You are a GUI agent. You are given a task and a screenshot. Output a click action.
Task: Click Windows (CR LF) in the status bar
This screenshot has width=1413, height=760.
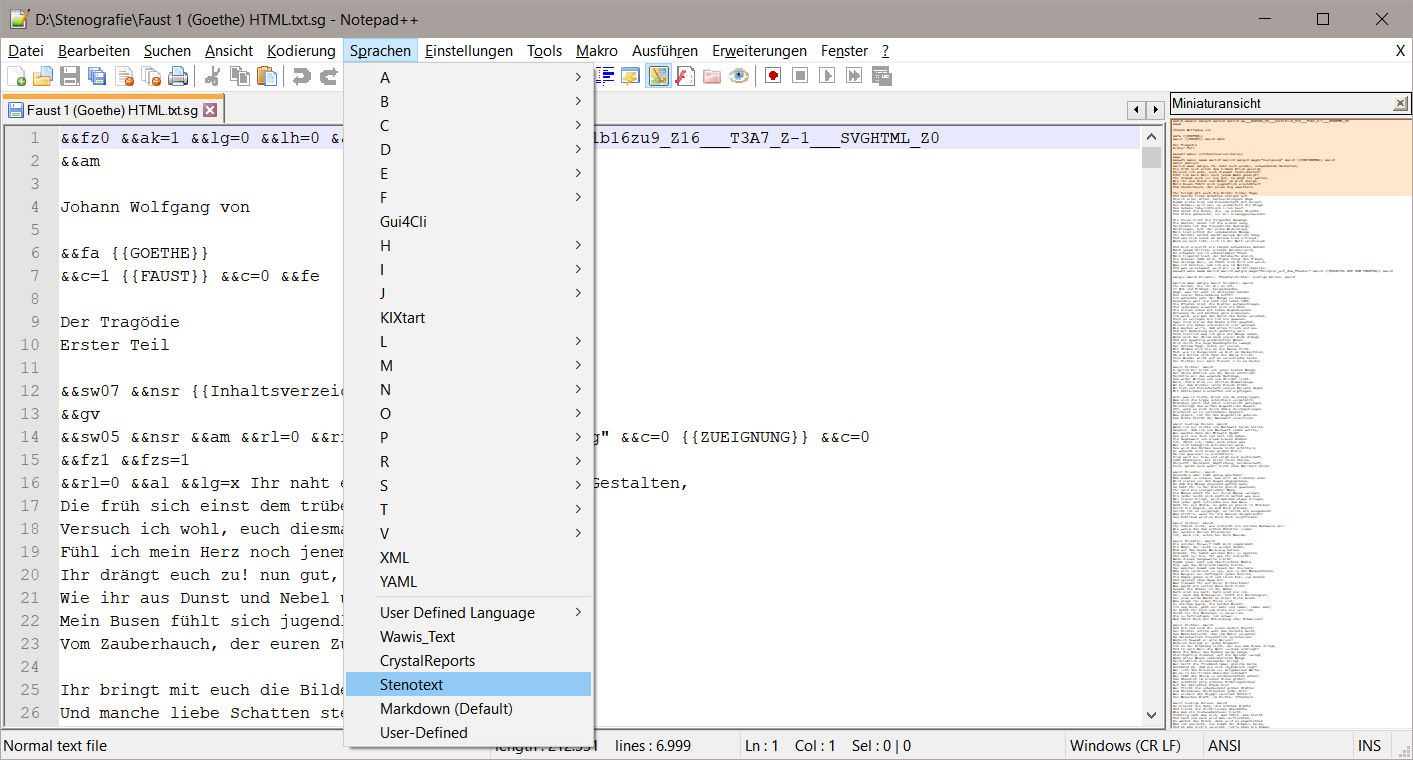point(1124,746)
